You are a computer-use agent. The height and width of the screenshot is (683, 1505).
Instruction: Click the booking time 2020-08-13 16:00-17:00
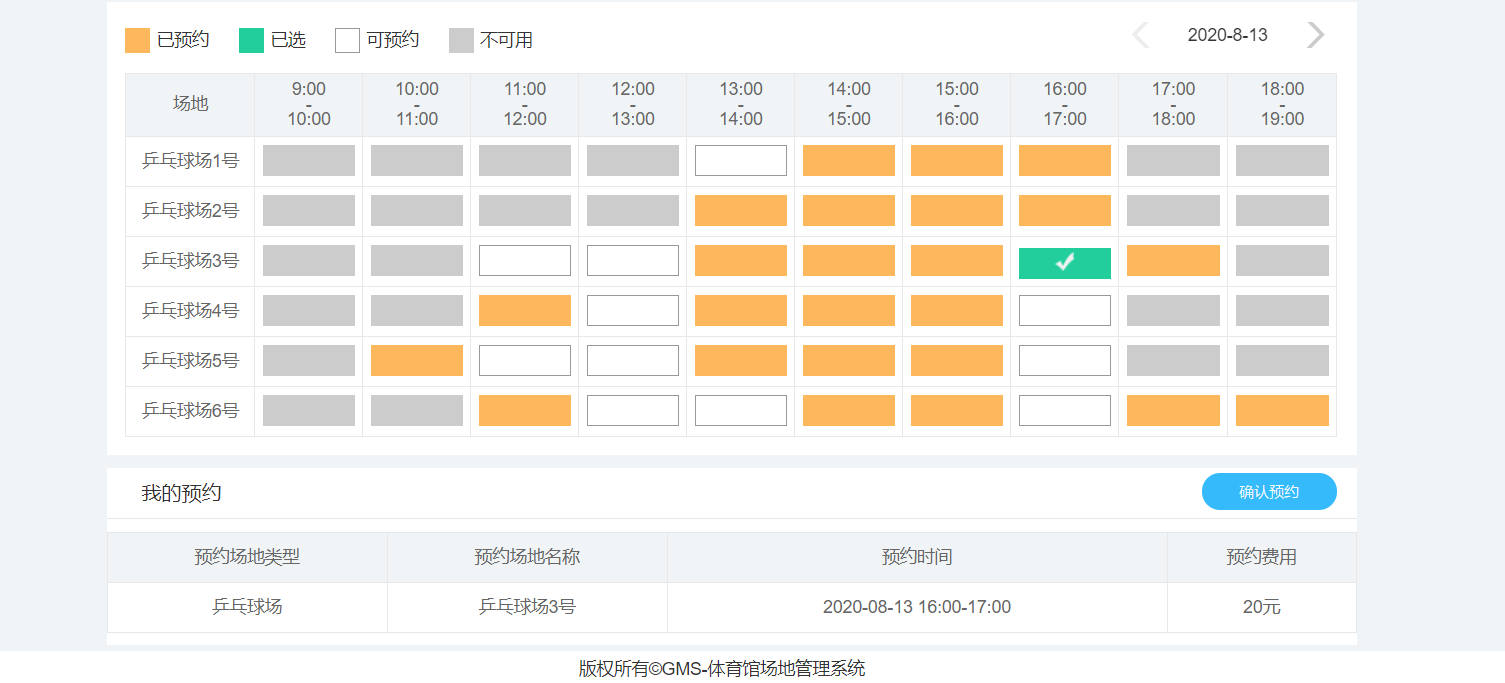point(917,607)
